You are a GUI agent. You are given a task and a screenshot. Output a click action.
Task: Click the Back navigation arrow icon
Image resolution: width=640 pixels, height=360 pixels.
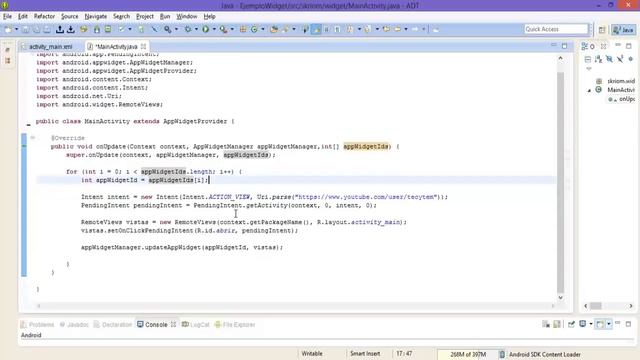pyautogui.click(x=397, y=29)
